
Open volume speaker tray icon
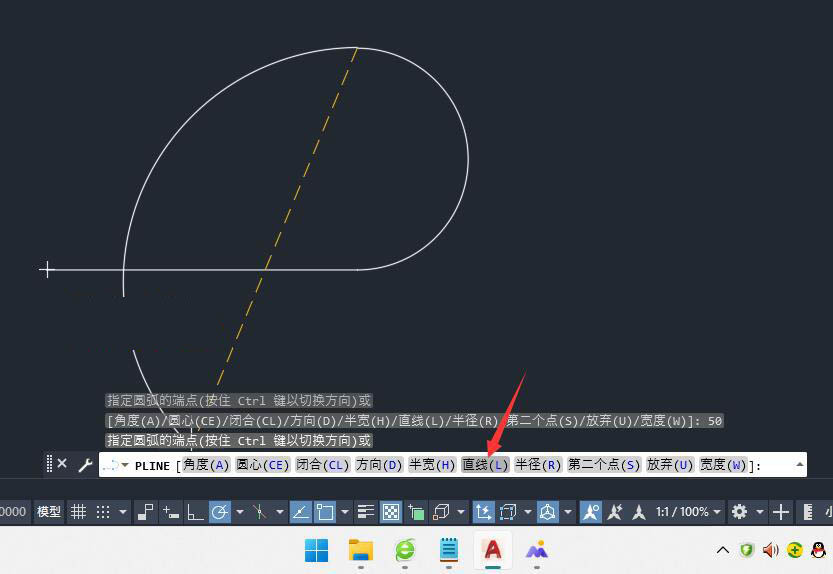coord(770,550)
